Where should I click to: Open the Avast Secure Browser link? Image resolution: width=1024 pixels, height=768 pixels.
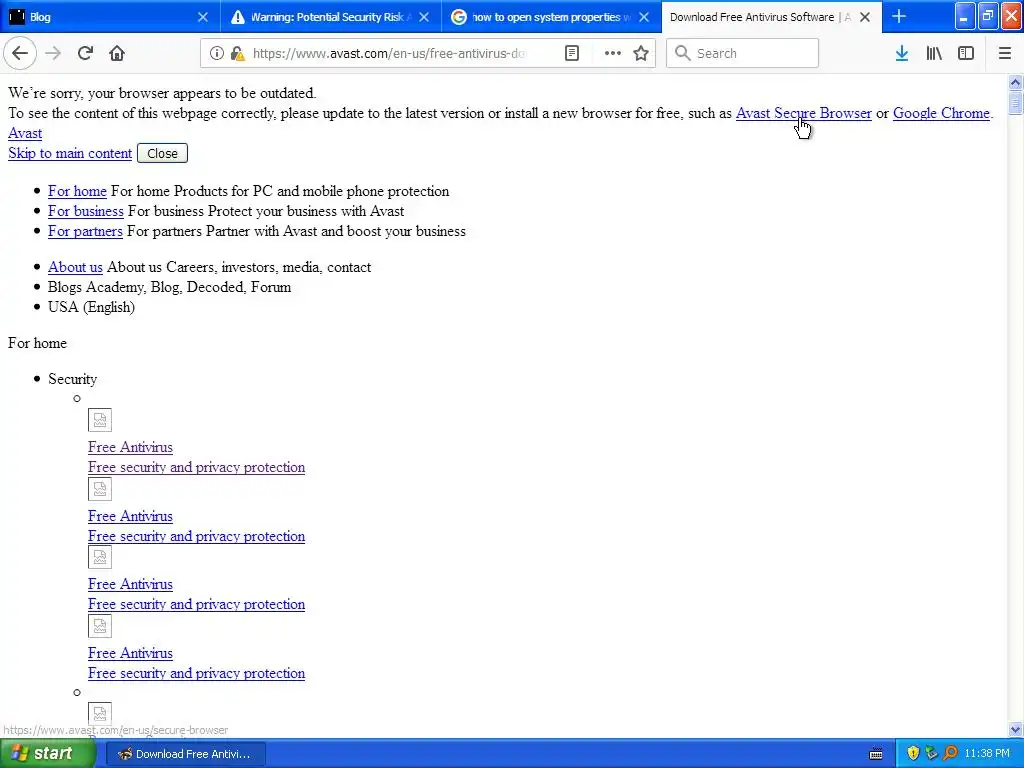tap(803, 113)
